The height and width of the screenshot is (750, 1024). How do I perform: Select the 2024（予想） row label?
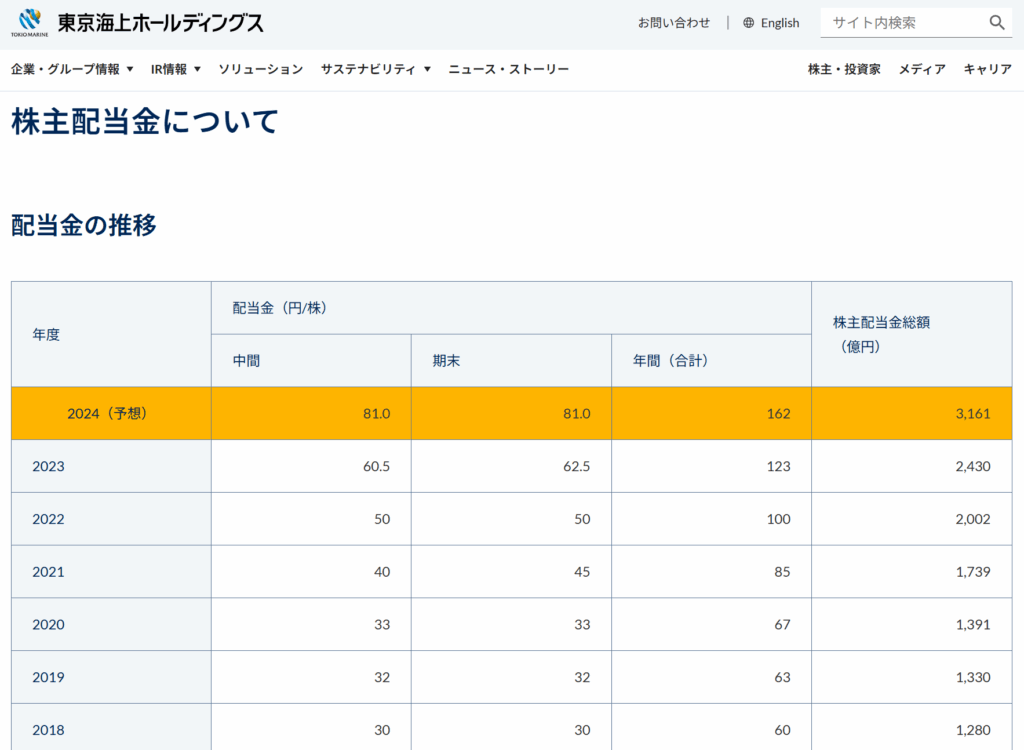pos(111,414)
